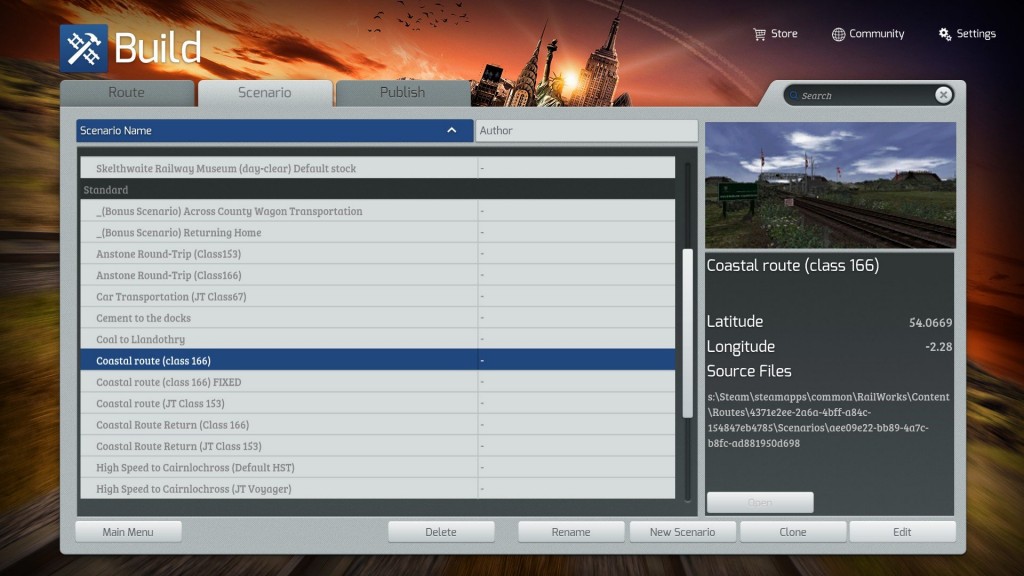
Task: Open the Community globe icon
Action: pyautogui.click(x=838, y=34)
